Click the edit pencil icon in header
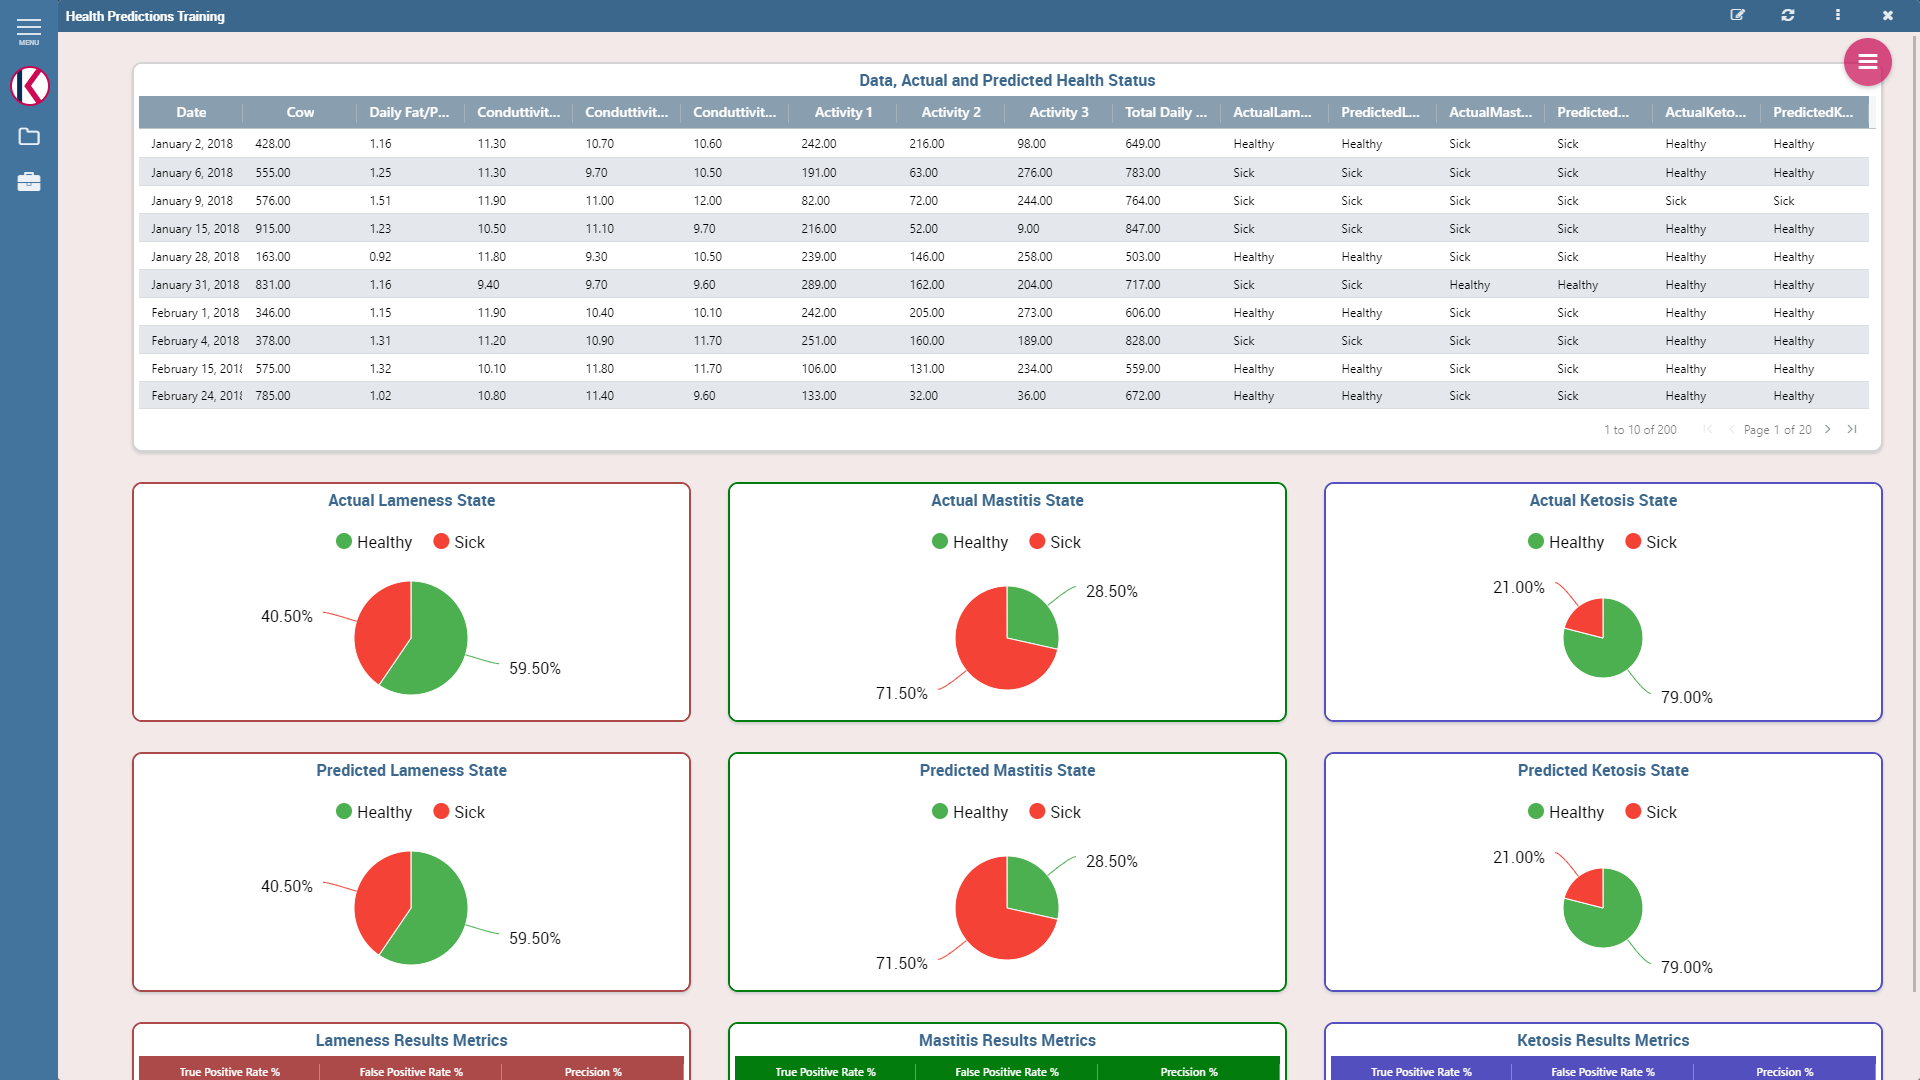The height and width of the screenshot is (1080, 1920). [1738, 15]
